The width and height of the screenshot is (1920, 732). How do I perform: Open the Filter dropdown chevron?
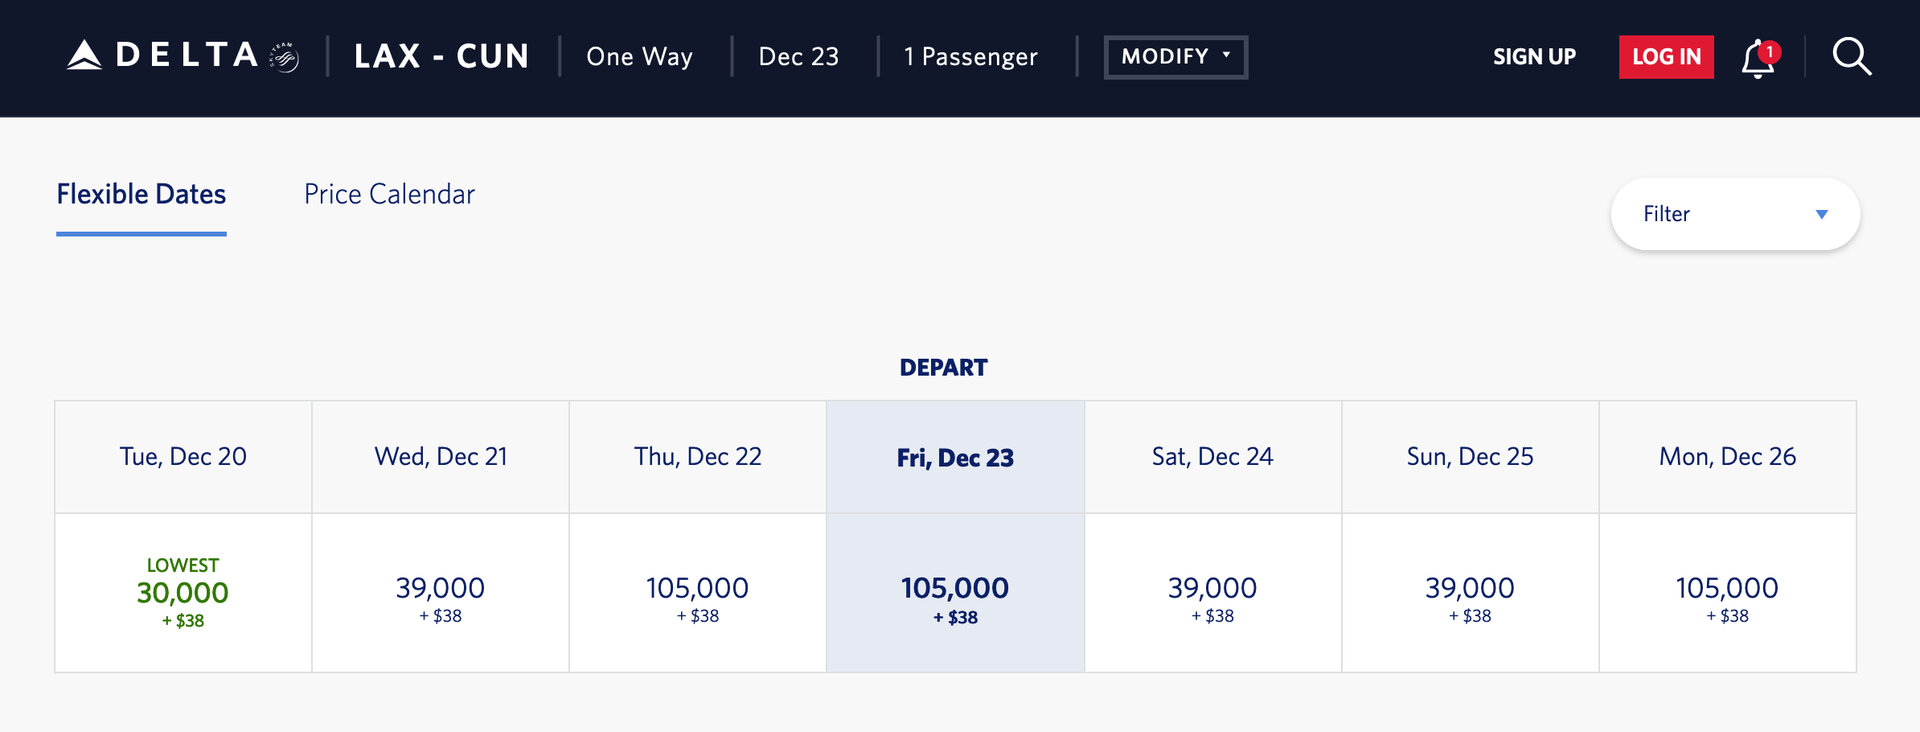(x=1822, y=214)
